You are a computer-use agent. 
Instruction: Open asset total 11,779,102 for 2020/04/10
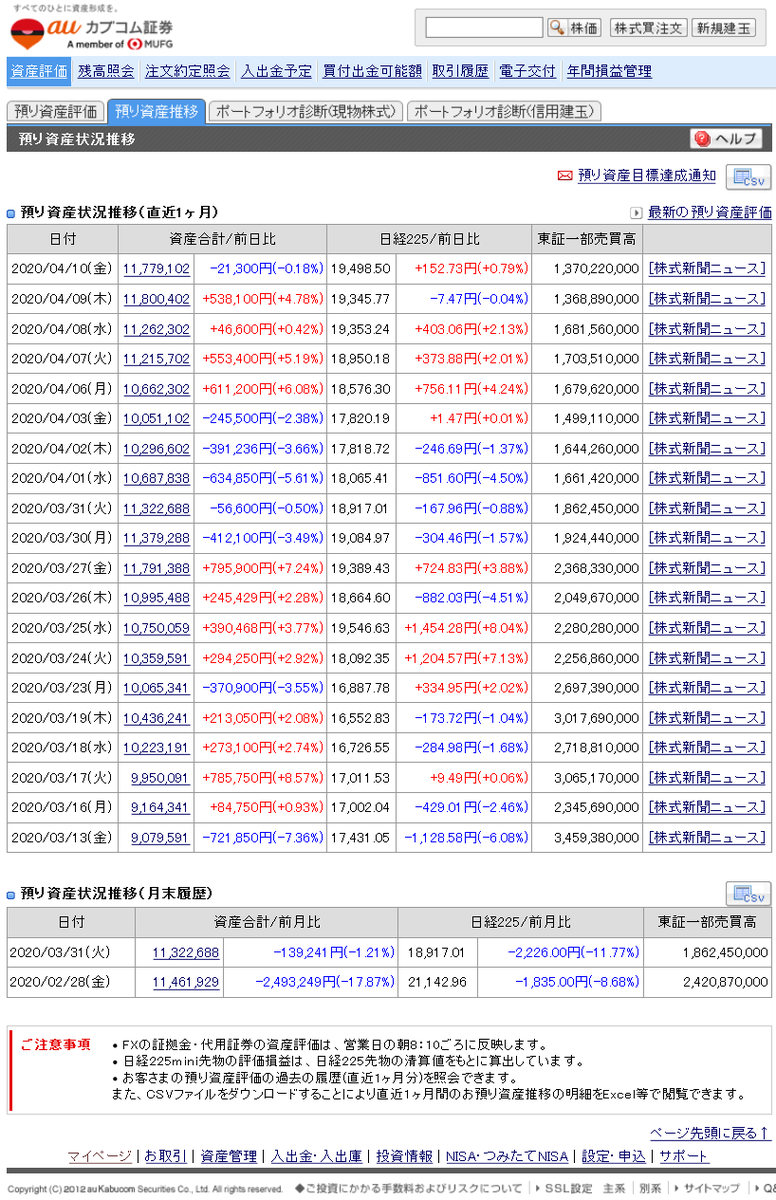(156, 269)
